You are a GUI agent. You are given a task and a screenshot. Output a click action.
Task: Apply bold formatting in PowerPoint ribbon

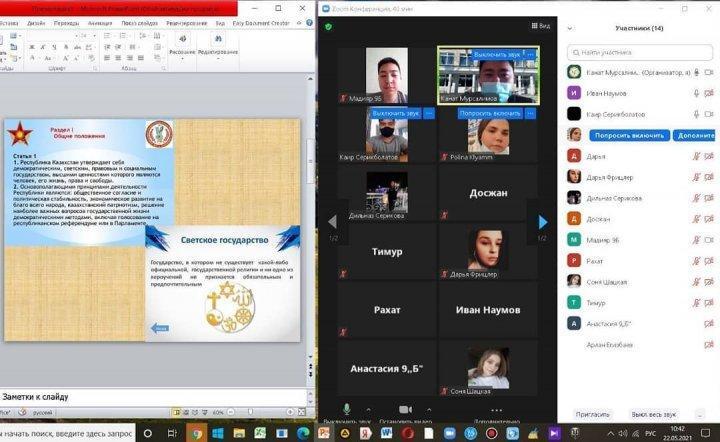click(x=32, y=47)
